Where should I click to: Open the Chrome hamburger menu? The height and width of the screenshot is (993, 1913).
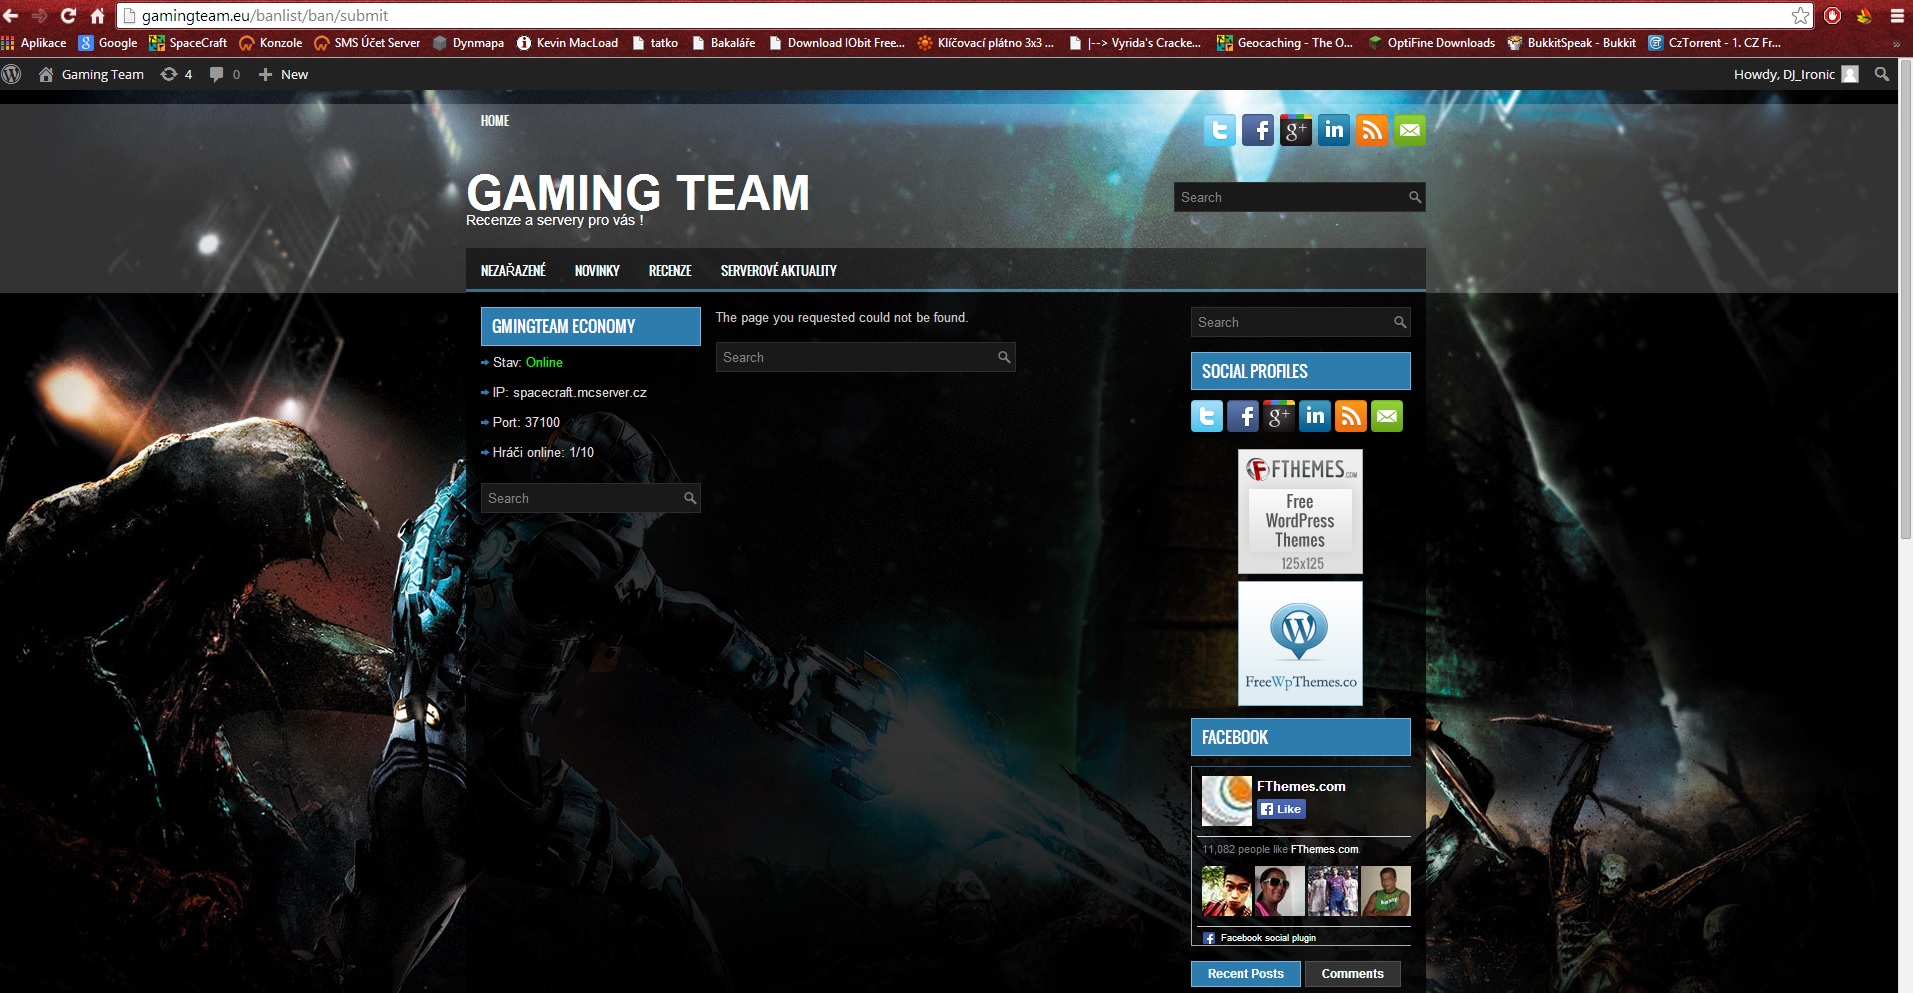click(1897, 15)
